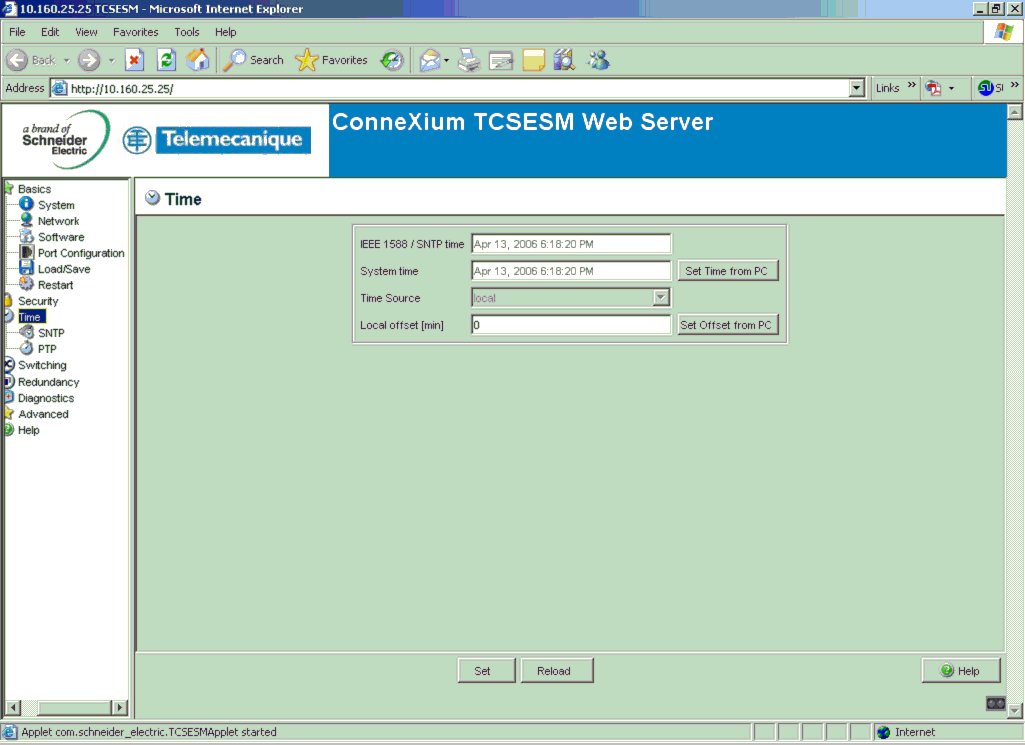Open the Network page in the tree

[58, 221]
